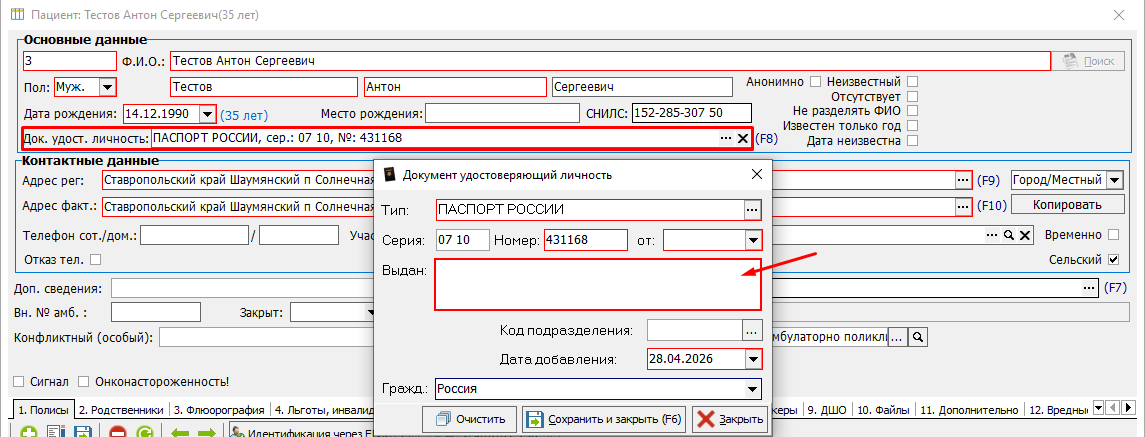Open Доп. сведения ellipsis lookup (F7)

(1089, 288)
